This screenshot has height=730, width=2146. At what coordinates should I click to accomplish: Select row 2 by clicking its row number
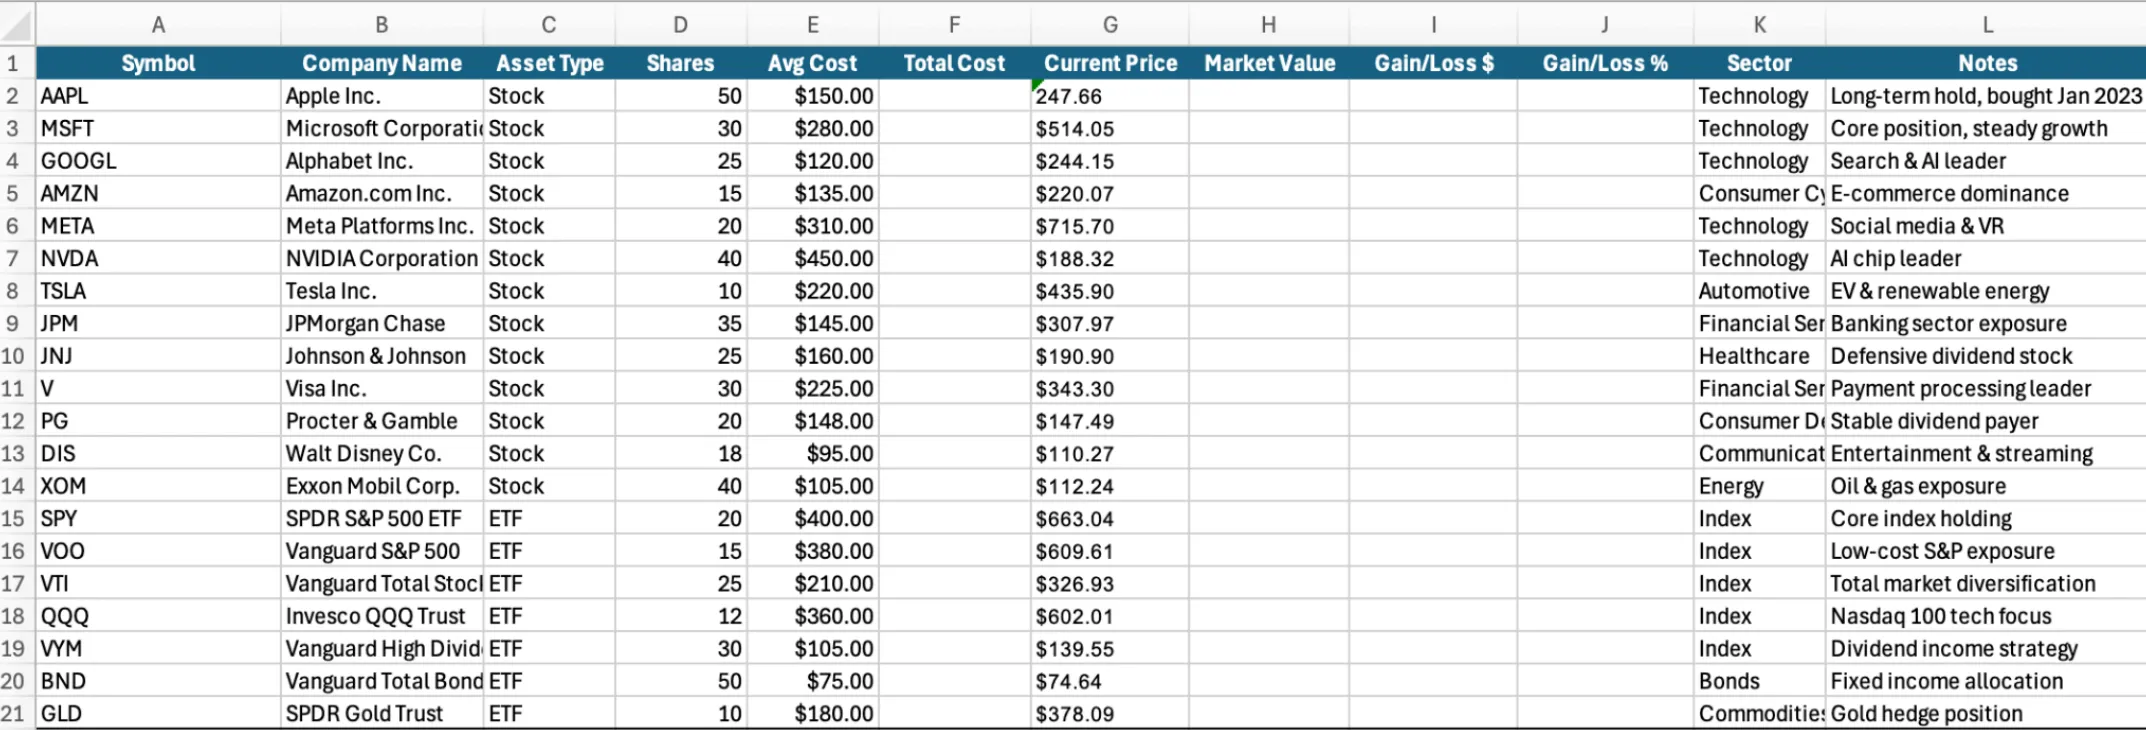(x=14, y=96)
